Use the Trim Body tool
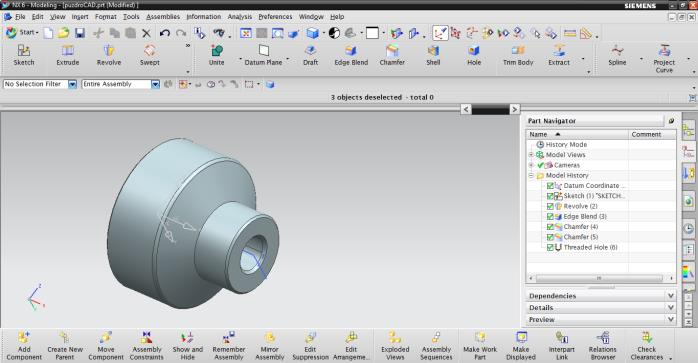 [518, 55]
